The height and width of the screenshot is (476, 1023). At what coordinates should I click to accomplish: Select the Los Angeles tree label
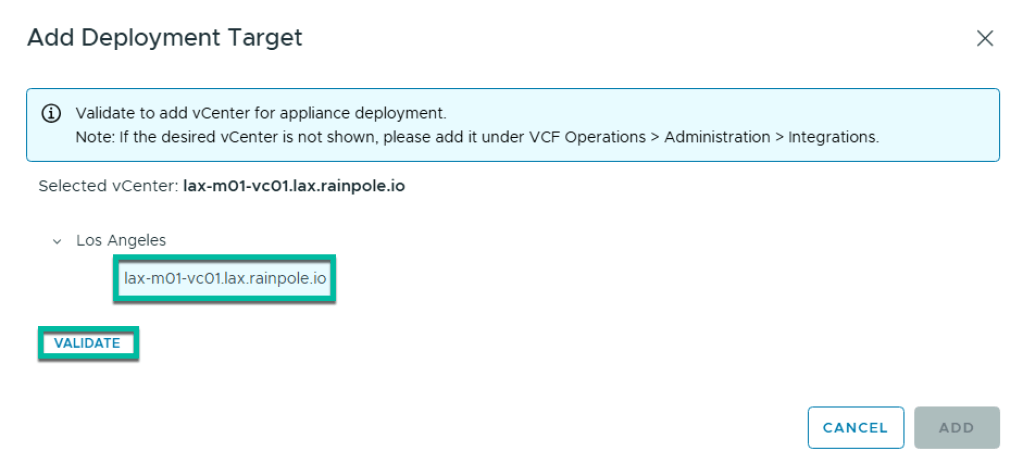coord(121,241)
